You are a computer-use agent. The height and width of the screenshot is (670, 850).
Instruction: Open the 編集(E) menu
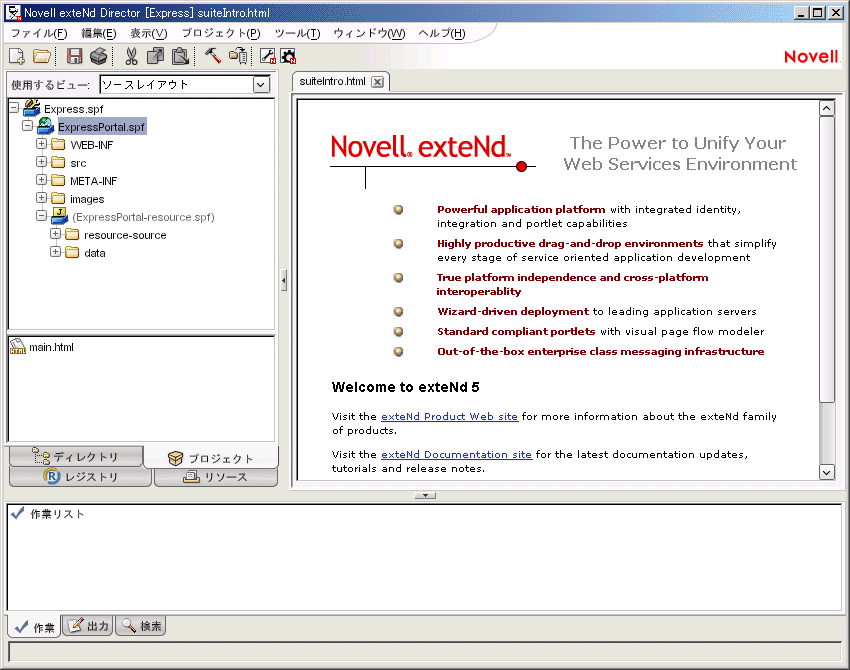click(99, 33)
